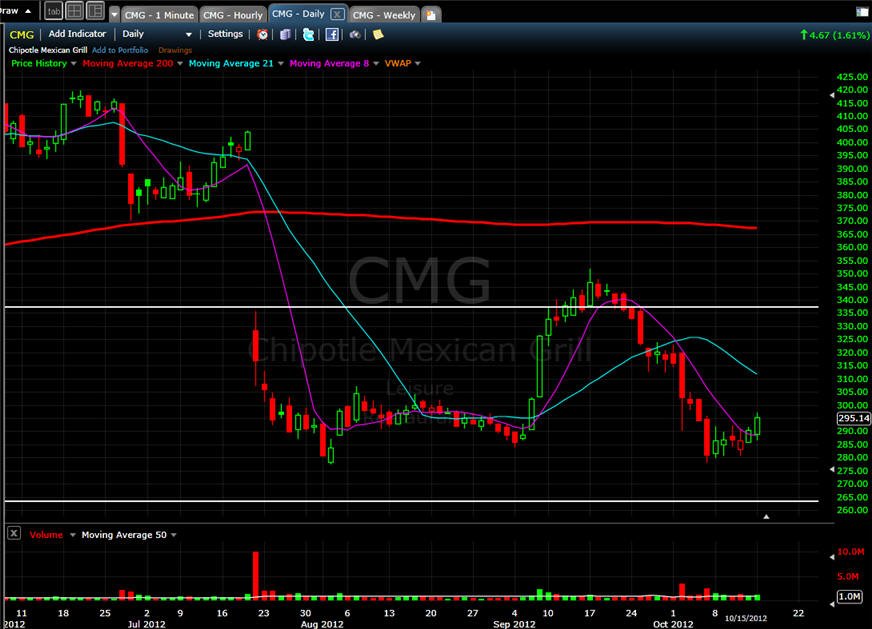Select the tab layout icon
The image size is (872, 629).
pyautogui.click(x=53, y=11)
